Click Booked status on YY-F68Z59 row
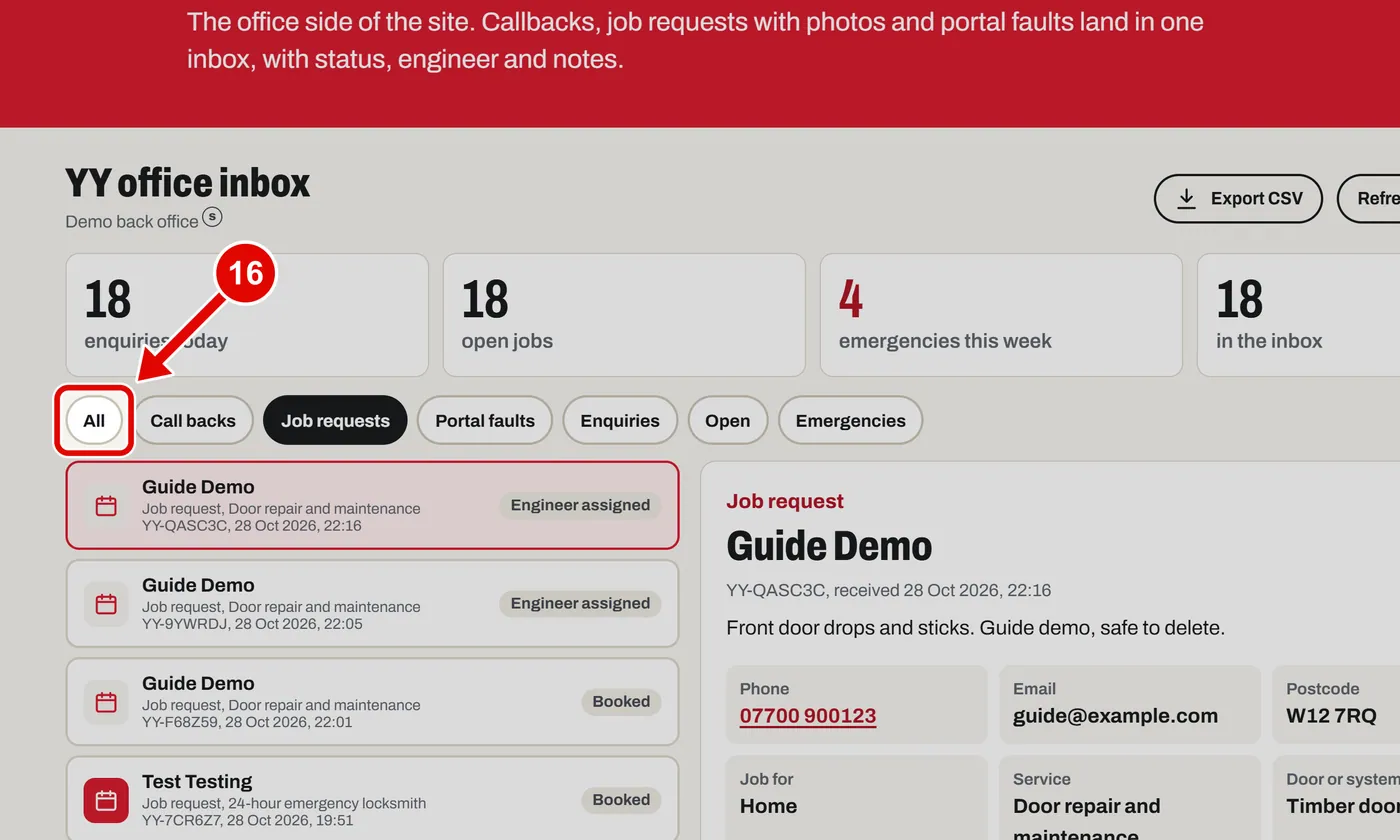 [621, 702]
